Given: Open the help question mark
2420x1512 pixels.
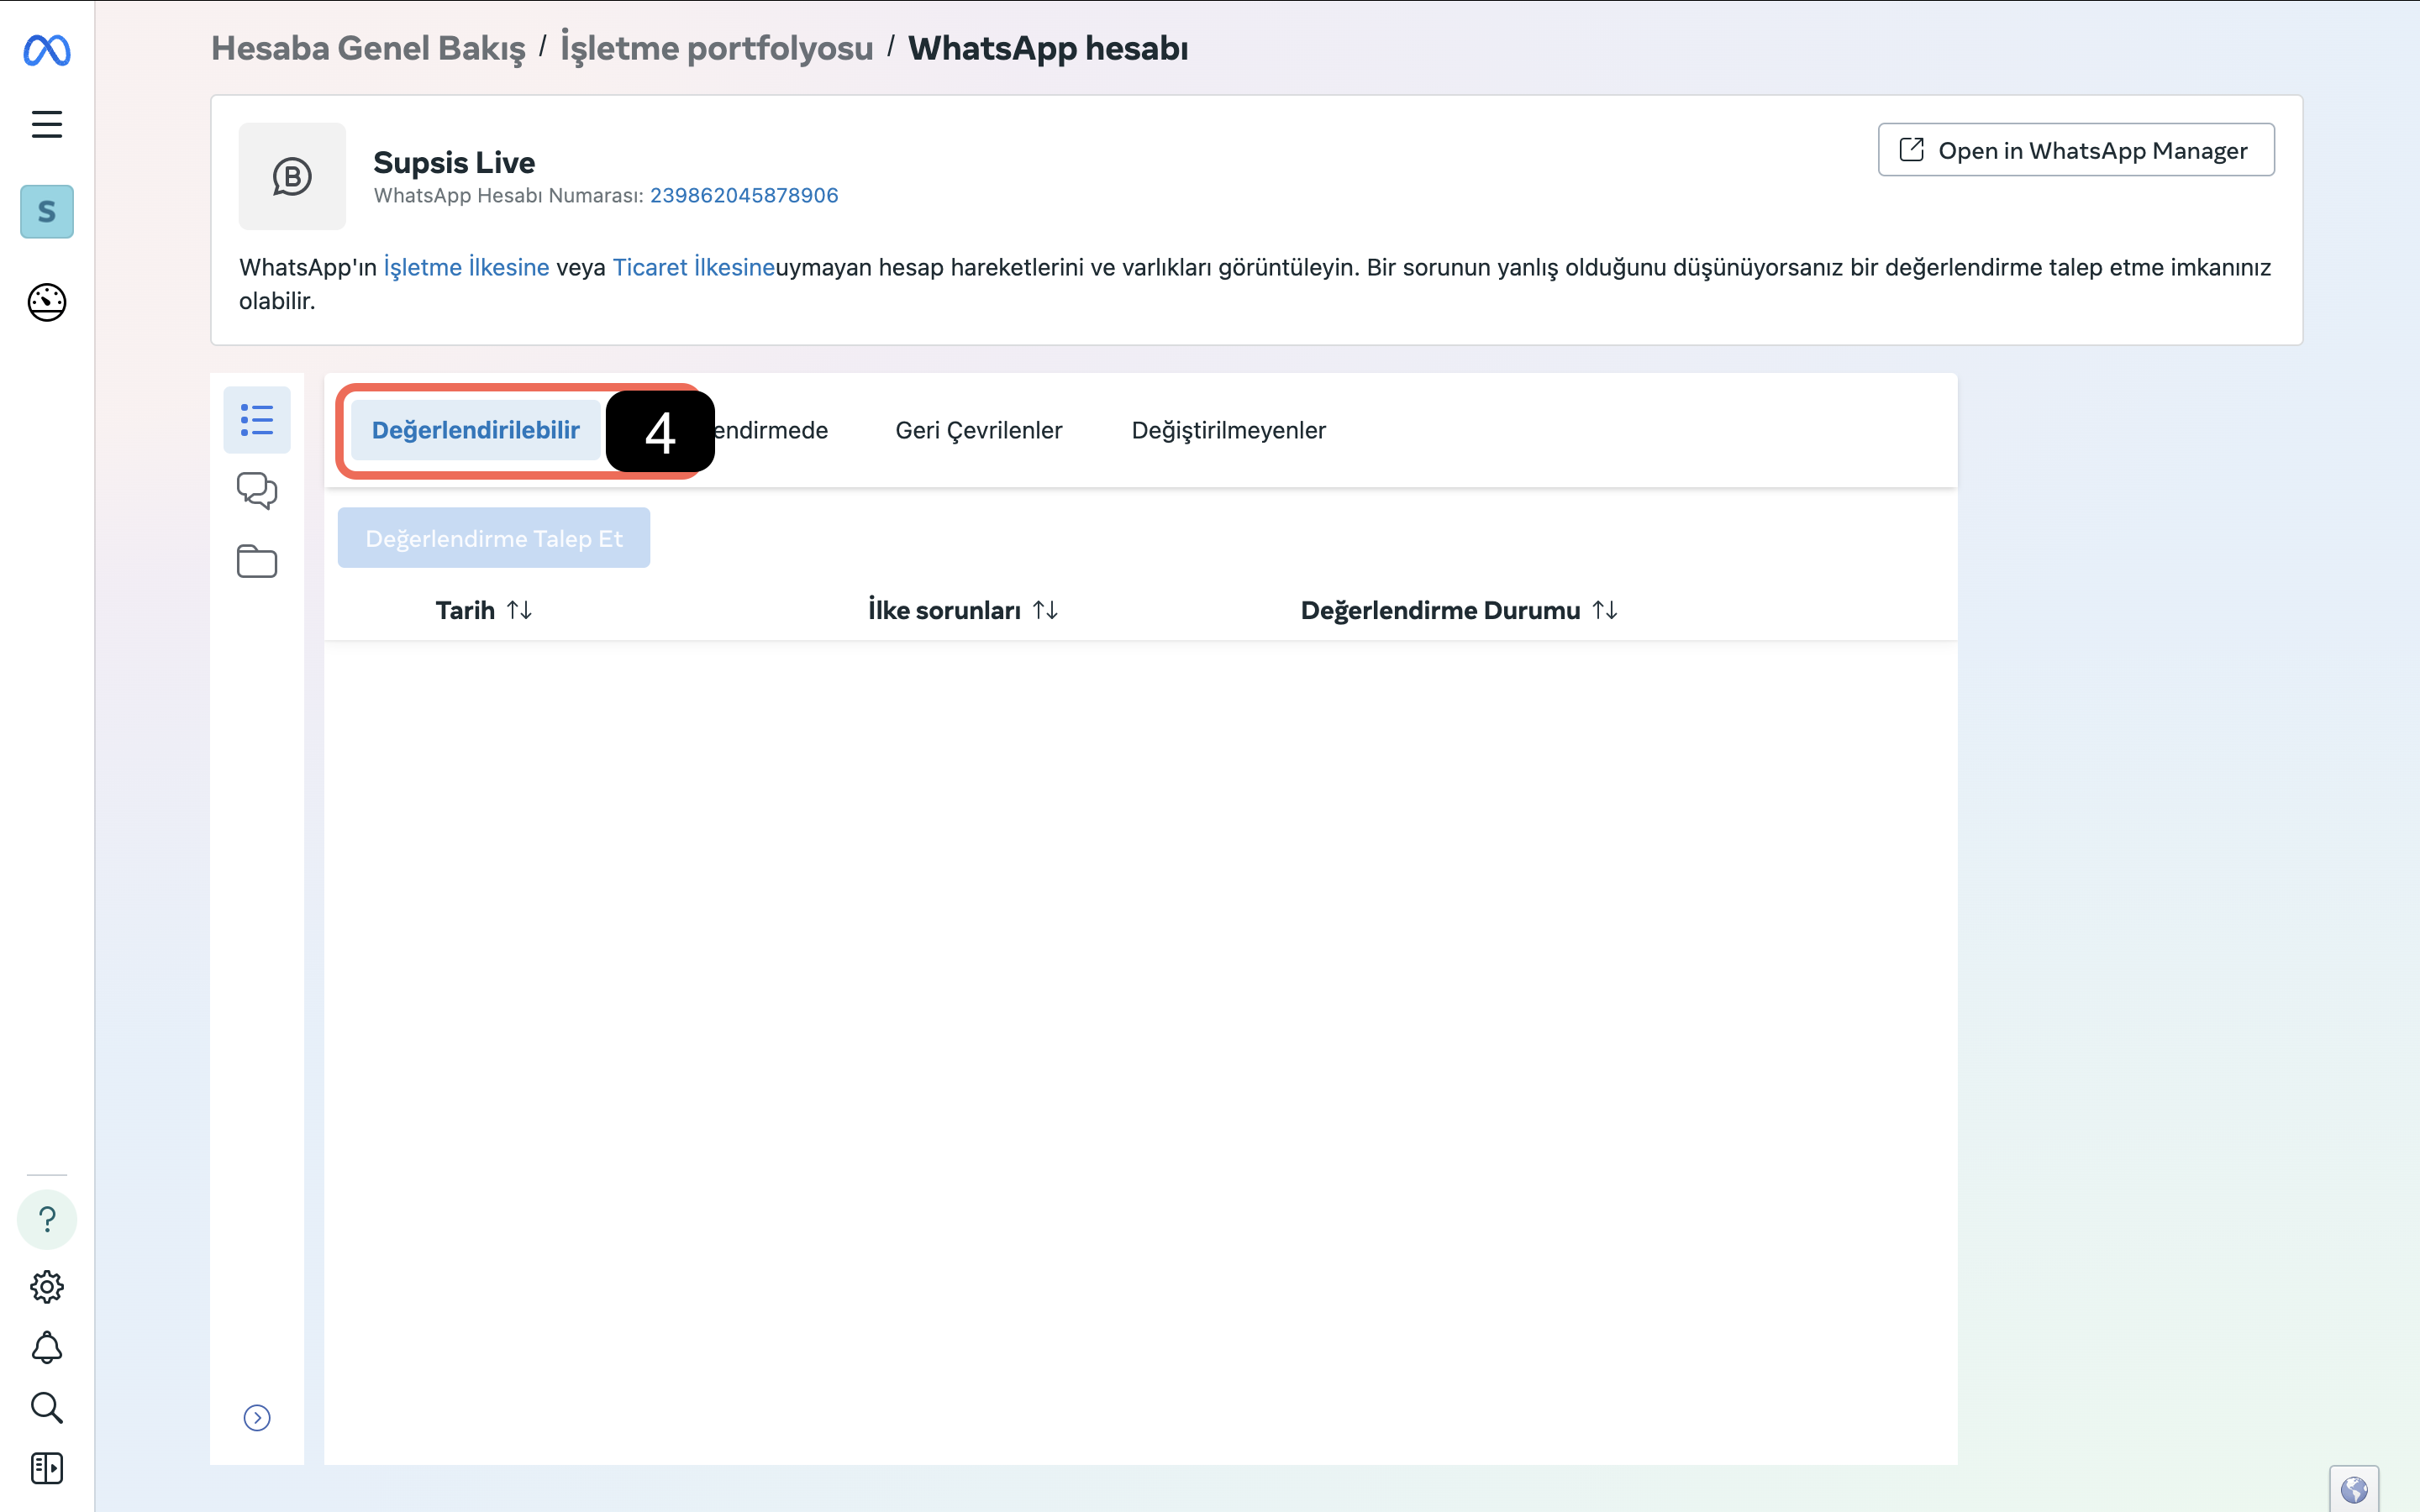Looking at the screenshot, I should [x=47, y=1219].
